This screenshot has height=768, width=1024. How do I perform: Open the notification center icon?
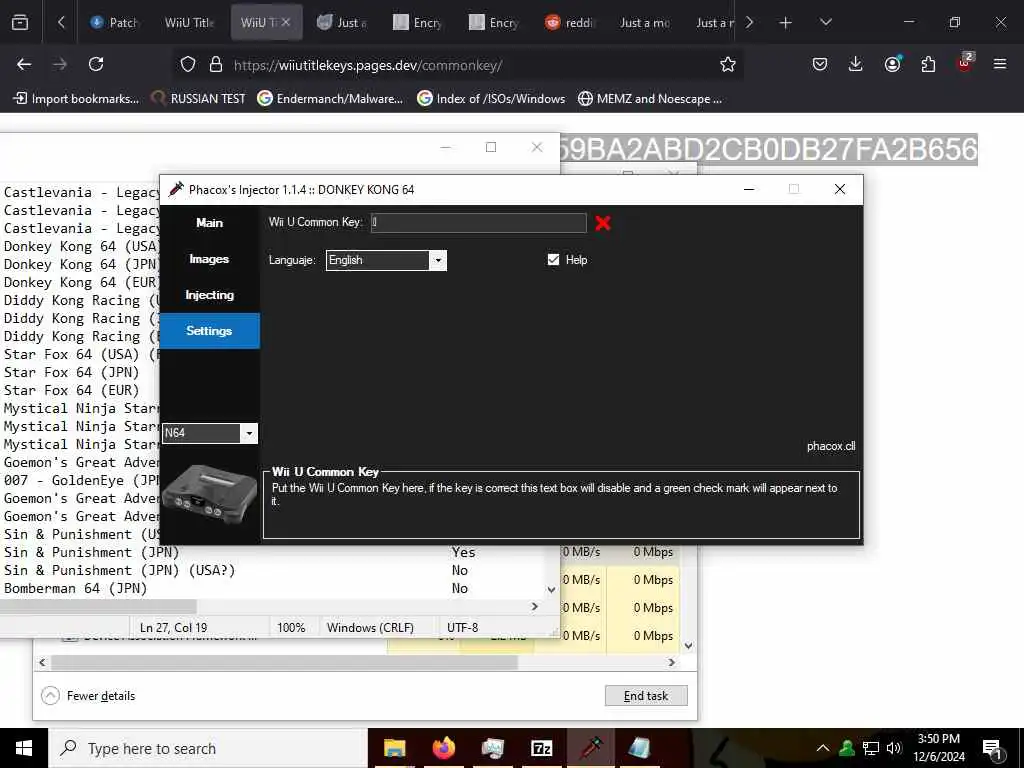992,749
